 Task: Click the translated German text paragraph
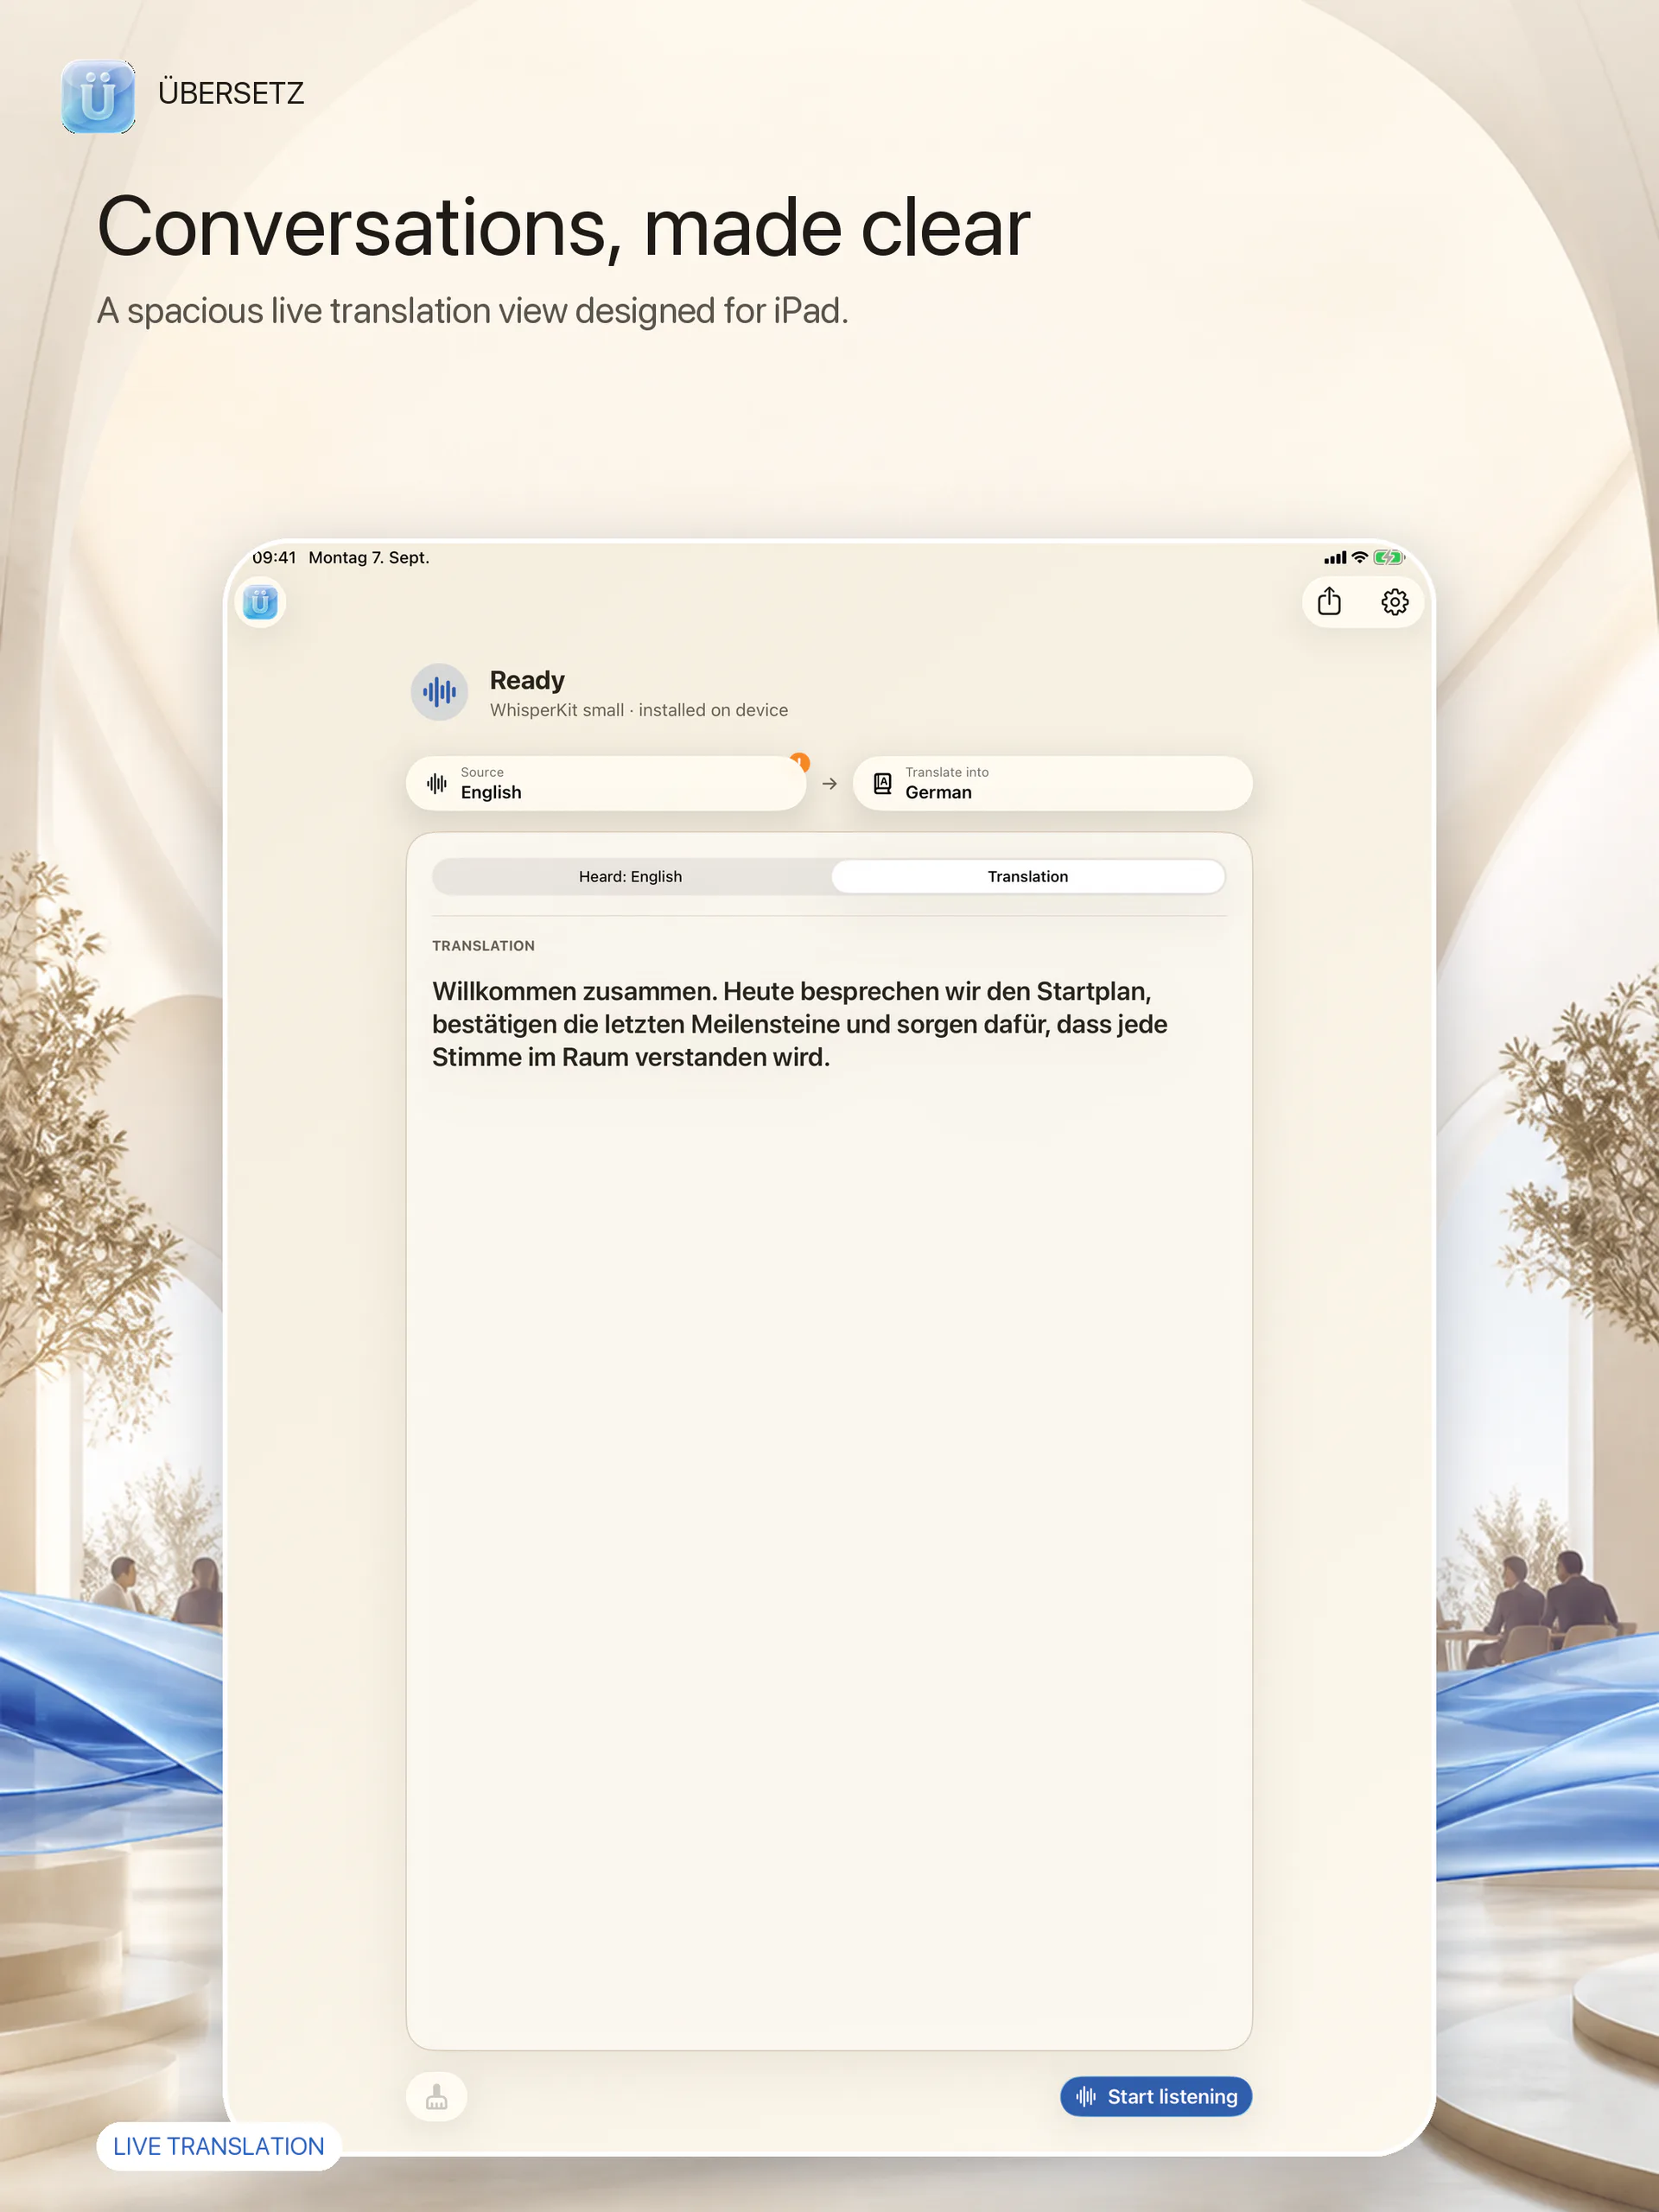(800, 1024)
